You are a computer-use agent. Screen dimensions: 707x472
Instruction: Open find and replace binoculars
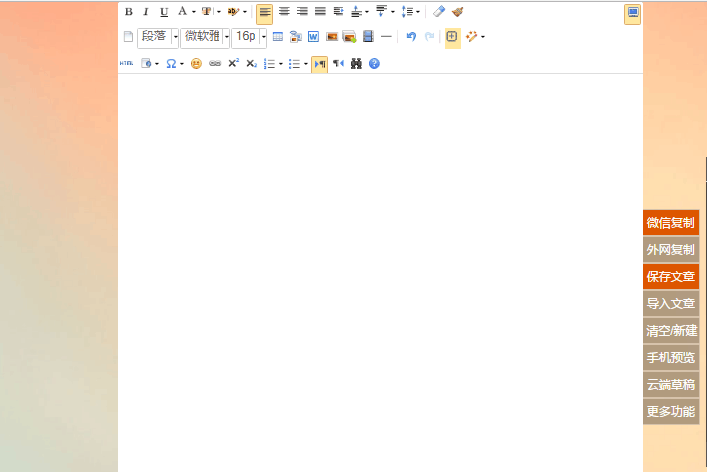[356, 63]
